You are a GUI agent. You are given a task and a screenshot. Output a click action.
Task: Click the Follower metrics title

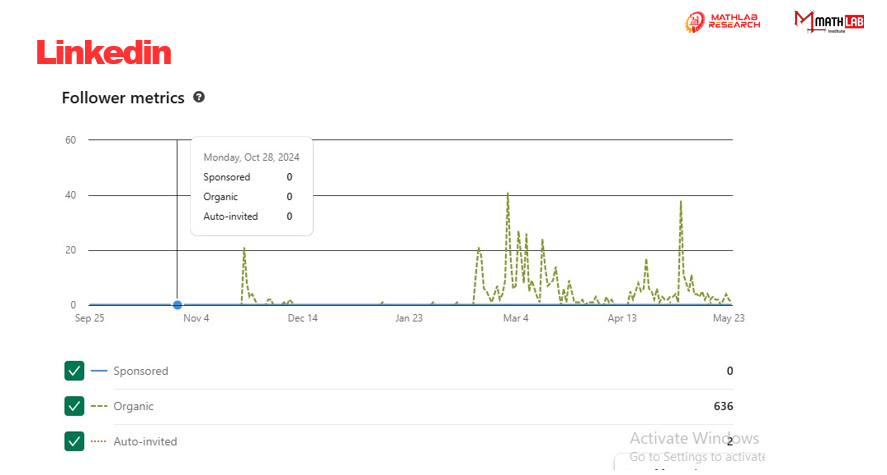pos(123,98)
